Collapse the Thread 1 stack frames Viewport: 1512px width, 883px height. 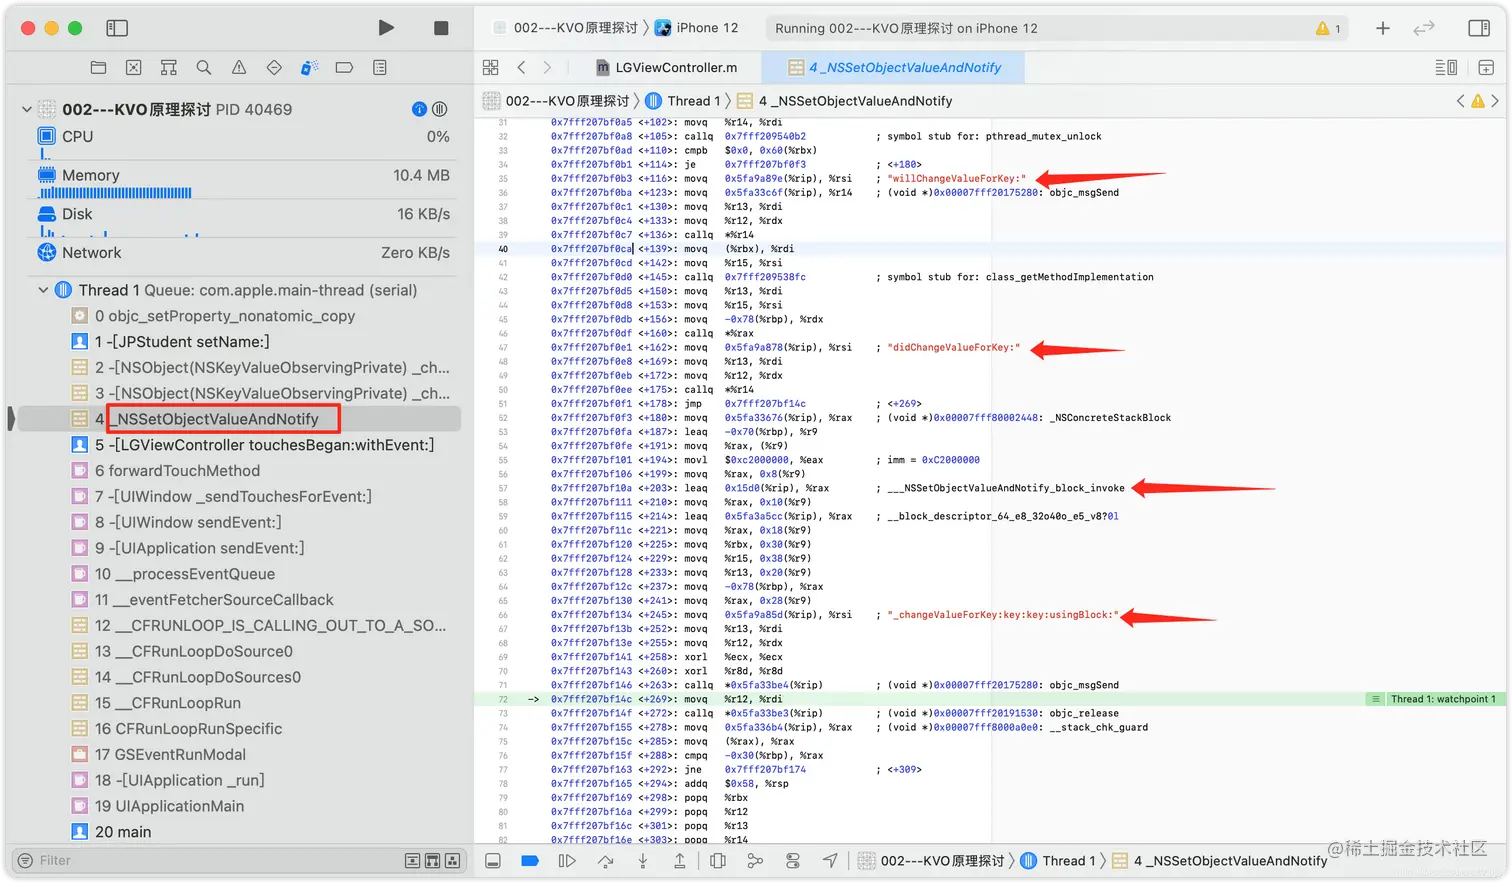coord(43,290)
